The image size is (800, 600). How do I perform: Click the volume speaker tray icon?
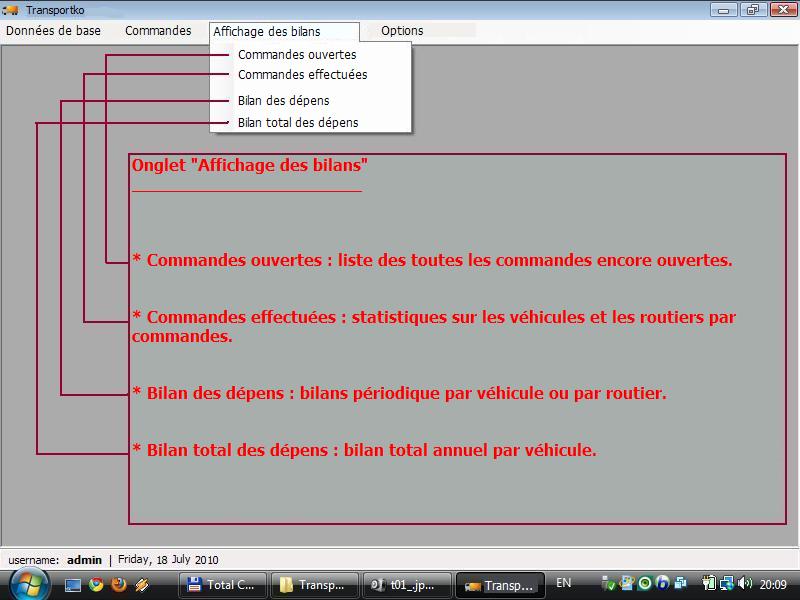click(745, 583)
